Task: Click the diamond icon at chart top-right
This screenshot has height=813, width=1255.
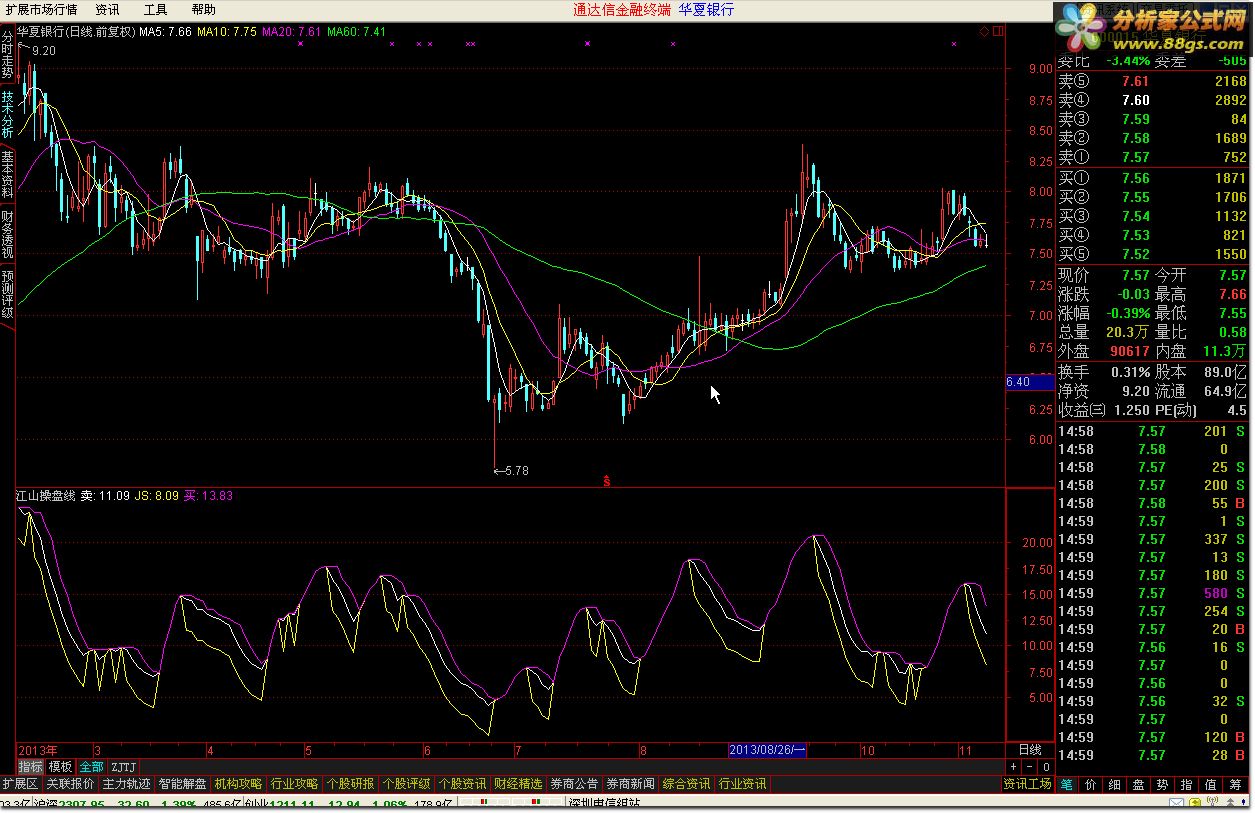Action: 984,31
